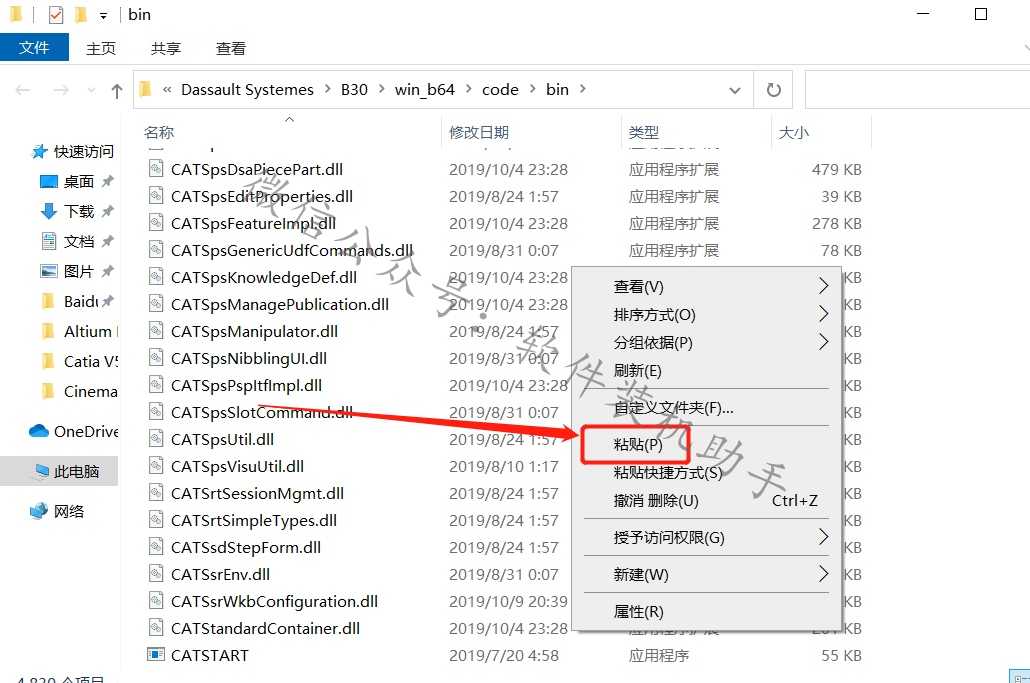The image size is (1030, 683).
Task: Click win_b64 in the breadcrumb path
Action: coord(424,89)
